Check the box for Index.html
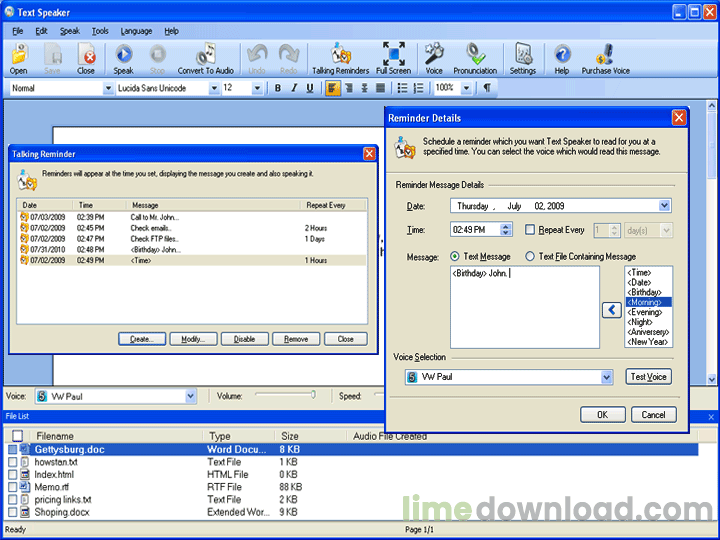The image size is (720, 540). tap(12, 474)
